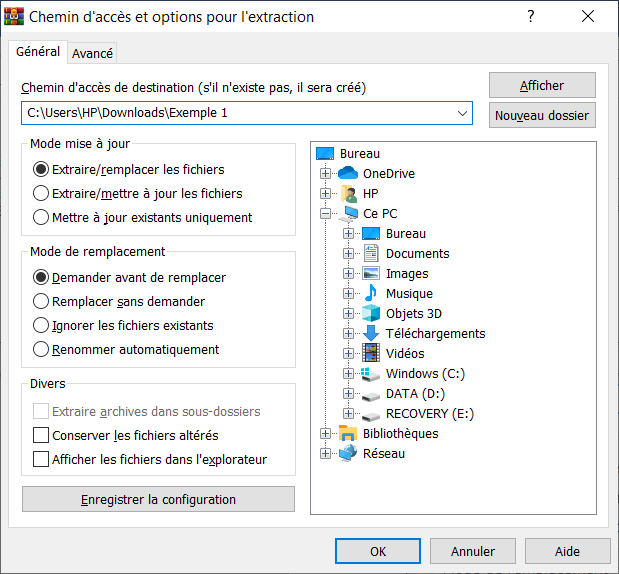Click the Bureau icon under Ce PC
Viewport: 619px width, 574px height.
(371, 234)
